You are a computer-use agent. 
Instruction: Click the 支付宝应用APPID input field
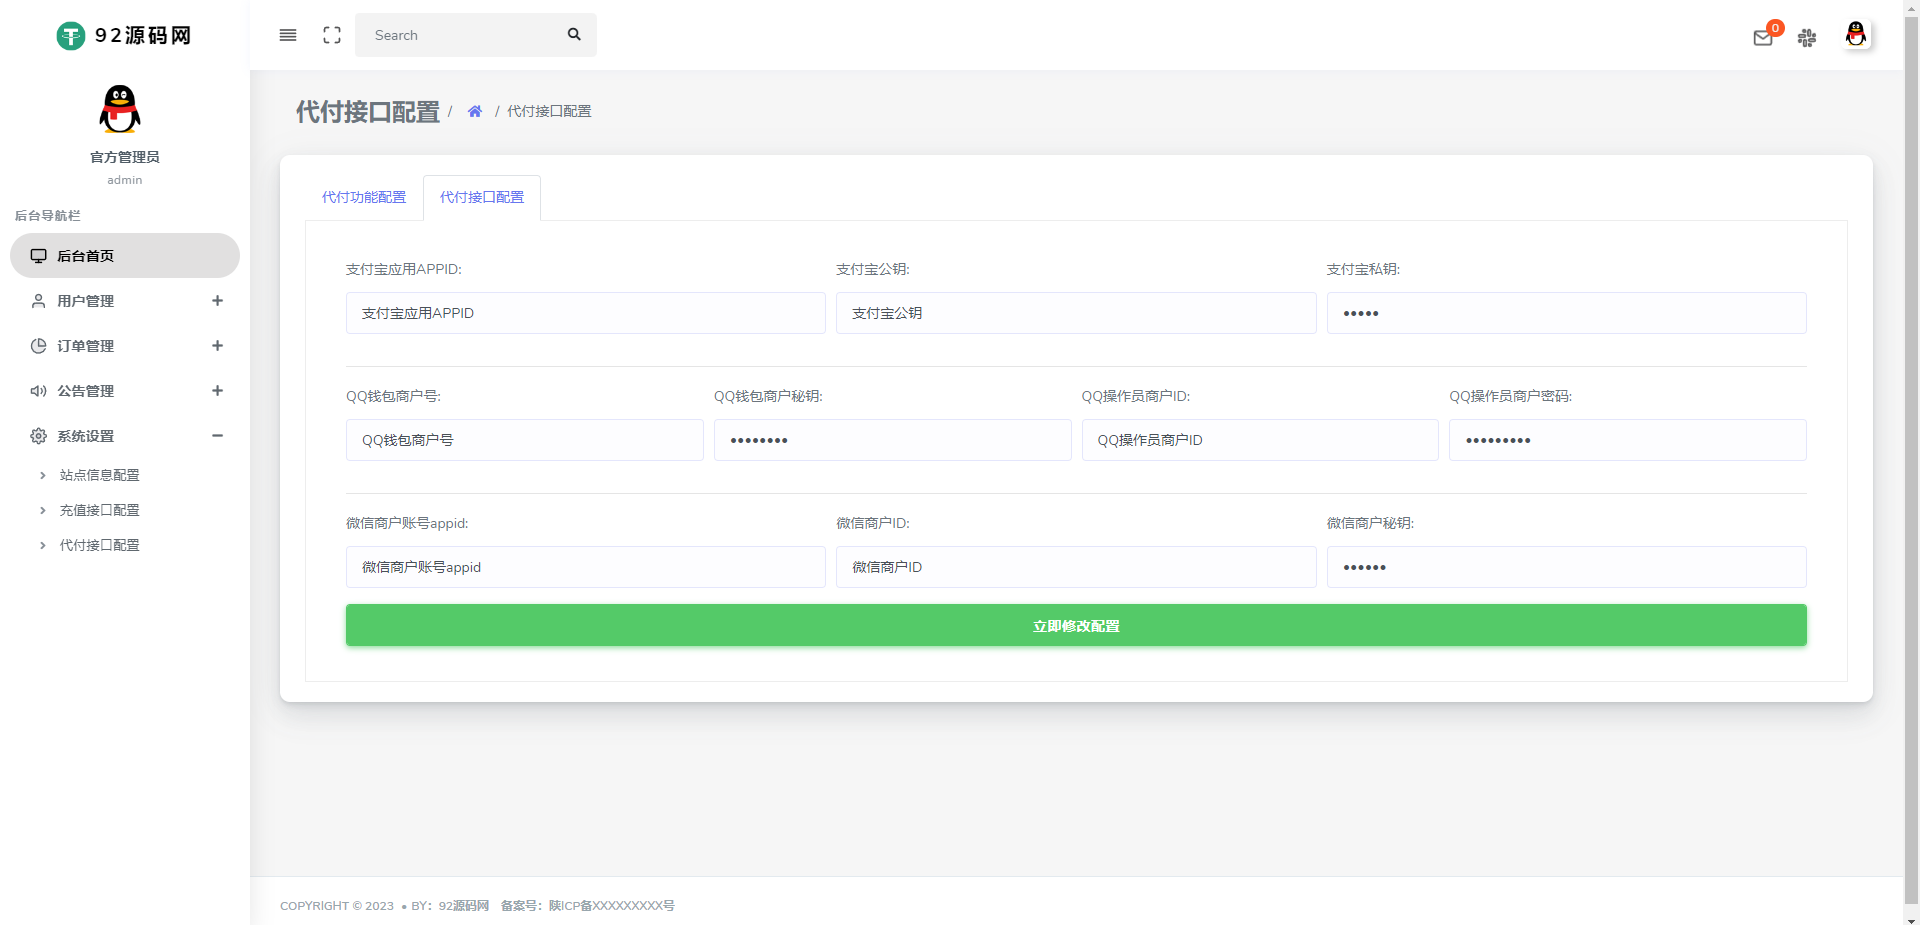tap(586, 313)
